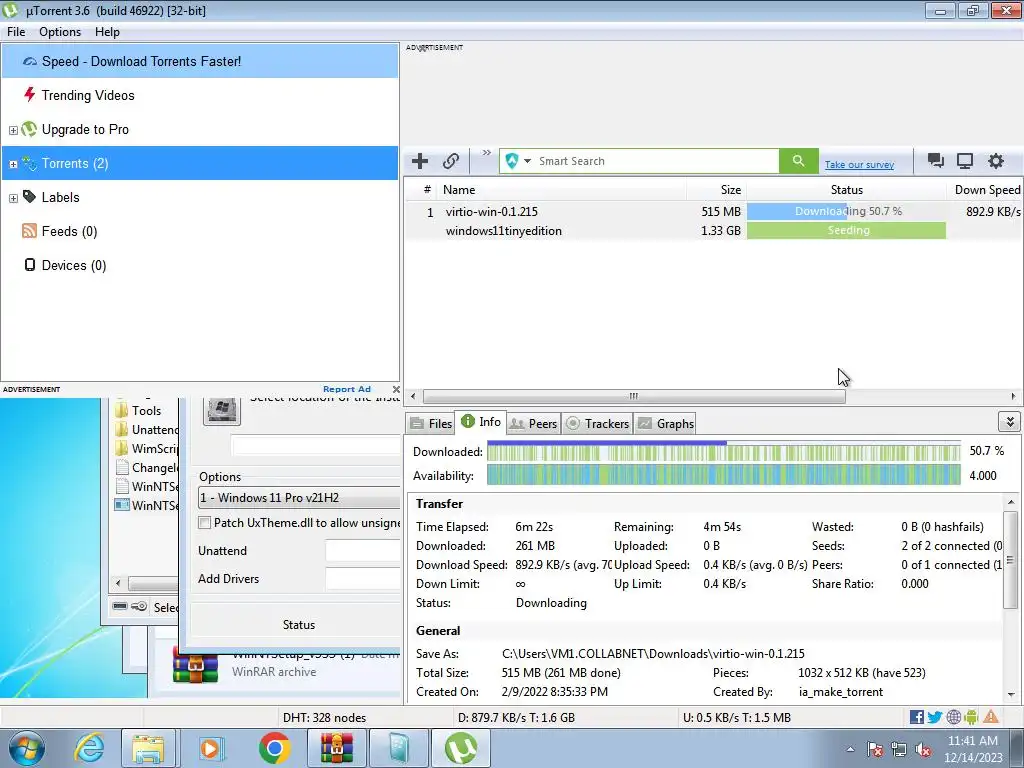Expand the Upgrade to Pro node

(13, 130)
